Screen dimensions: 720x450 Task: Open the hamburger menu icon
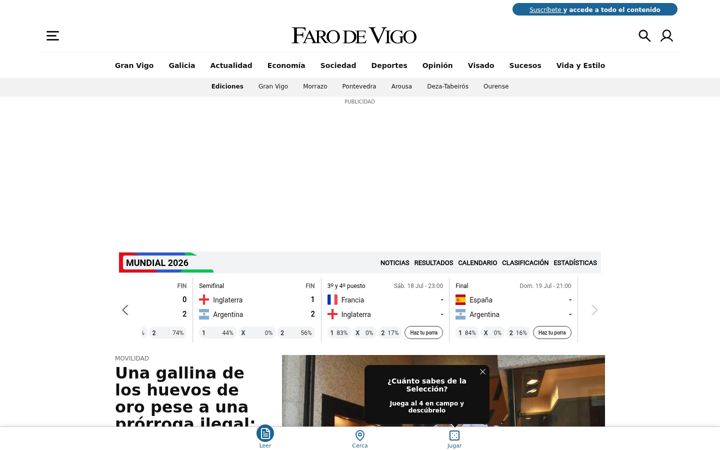tap(52, 36)
